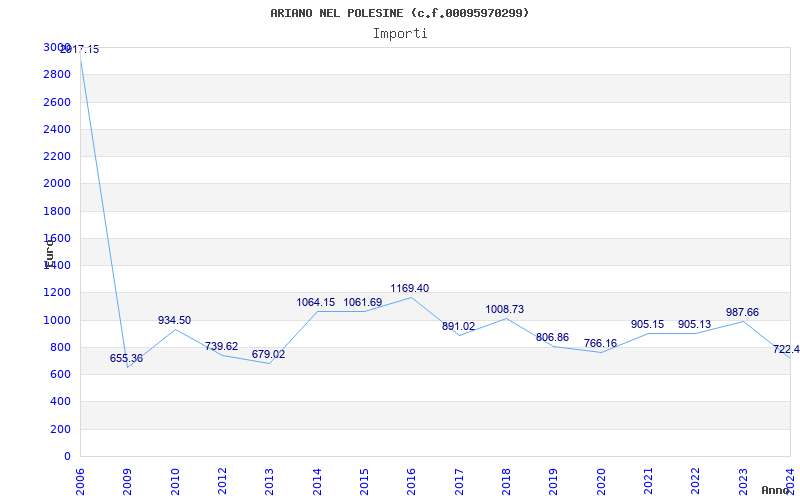Screen dimensions: 800x500
Task: Click the y-axis value 2600
Action: point(57,102)
